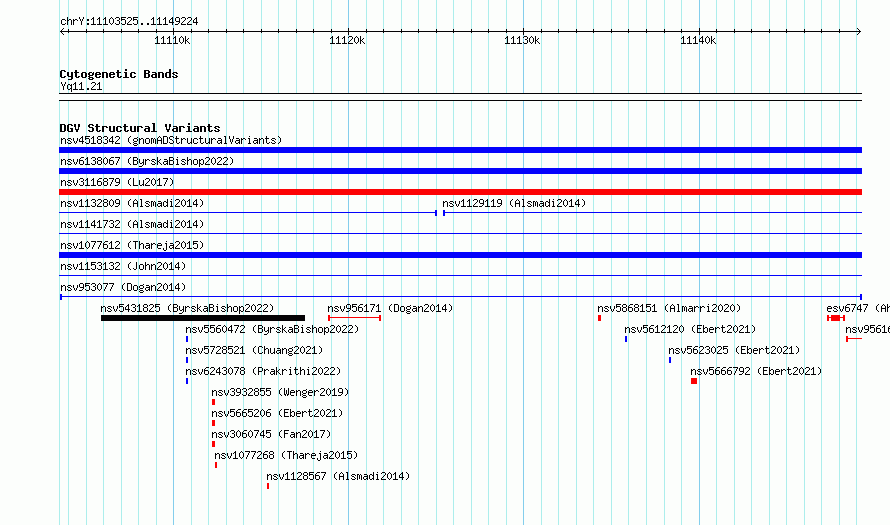Open variant nsv5868151 (Almarri2020) label
890x525 pixels.
pos(669,308)
